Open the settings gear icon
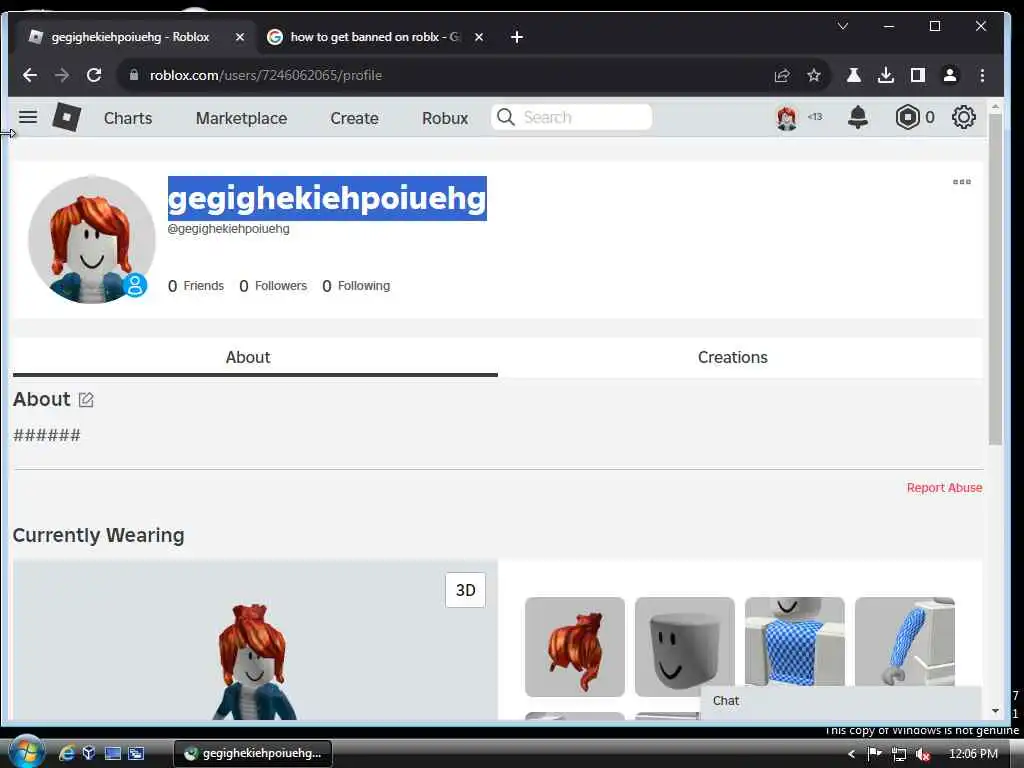The height and width of the screenshot is (768, 1024). pyautogui.click(x=963, y=118)
